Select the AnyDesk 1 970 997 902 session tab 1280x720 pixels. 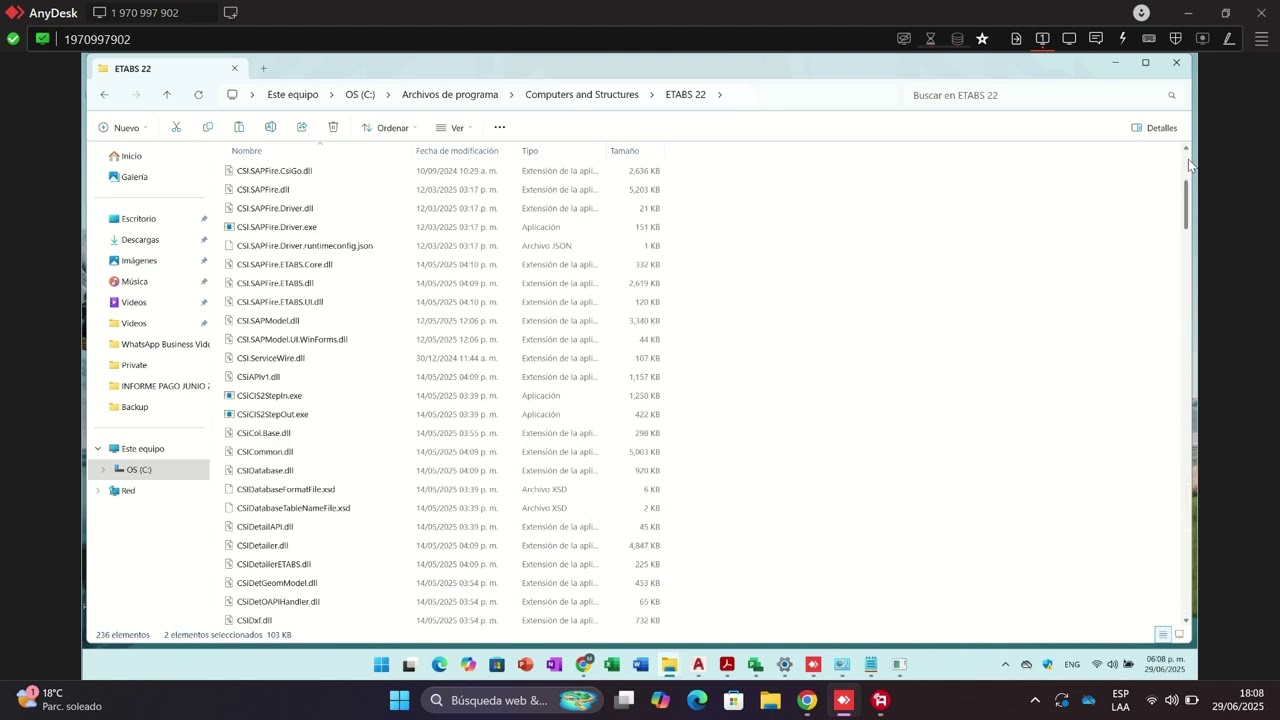[152, 13]
